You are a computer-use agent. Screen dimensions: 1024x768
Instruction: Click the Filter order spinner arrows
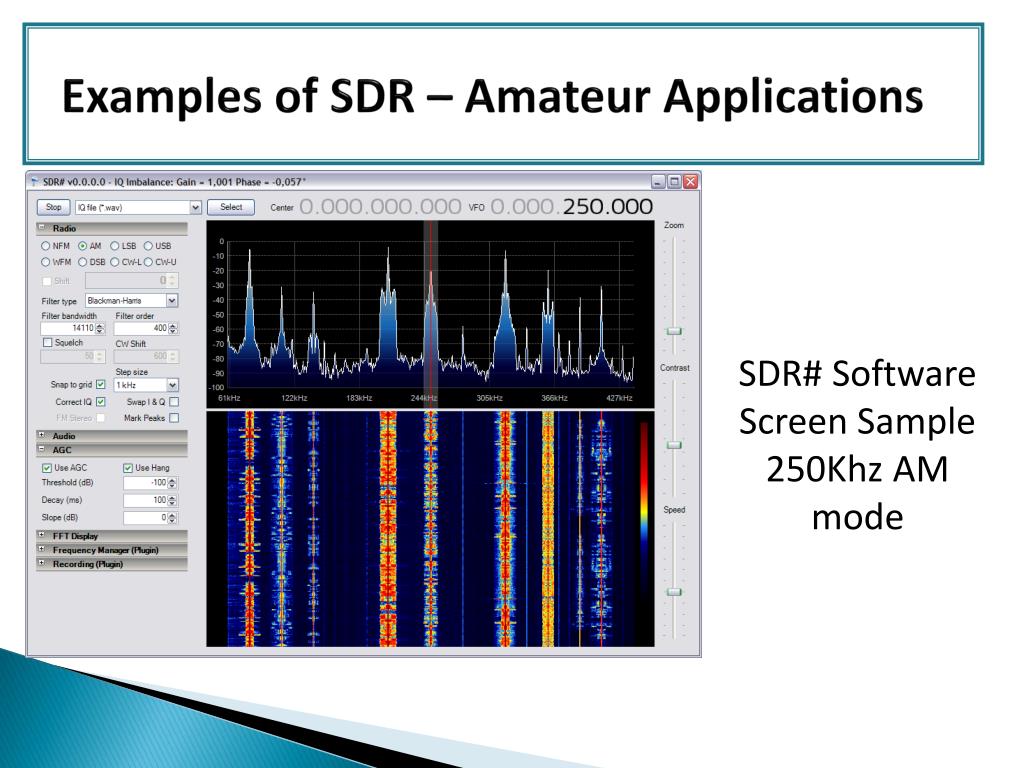(173, 328)
